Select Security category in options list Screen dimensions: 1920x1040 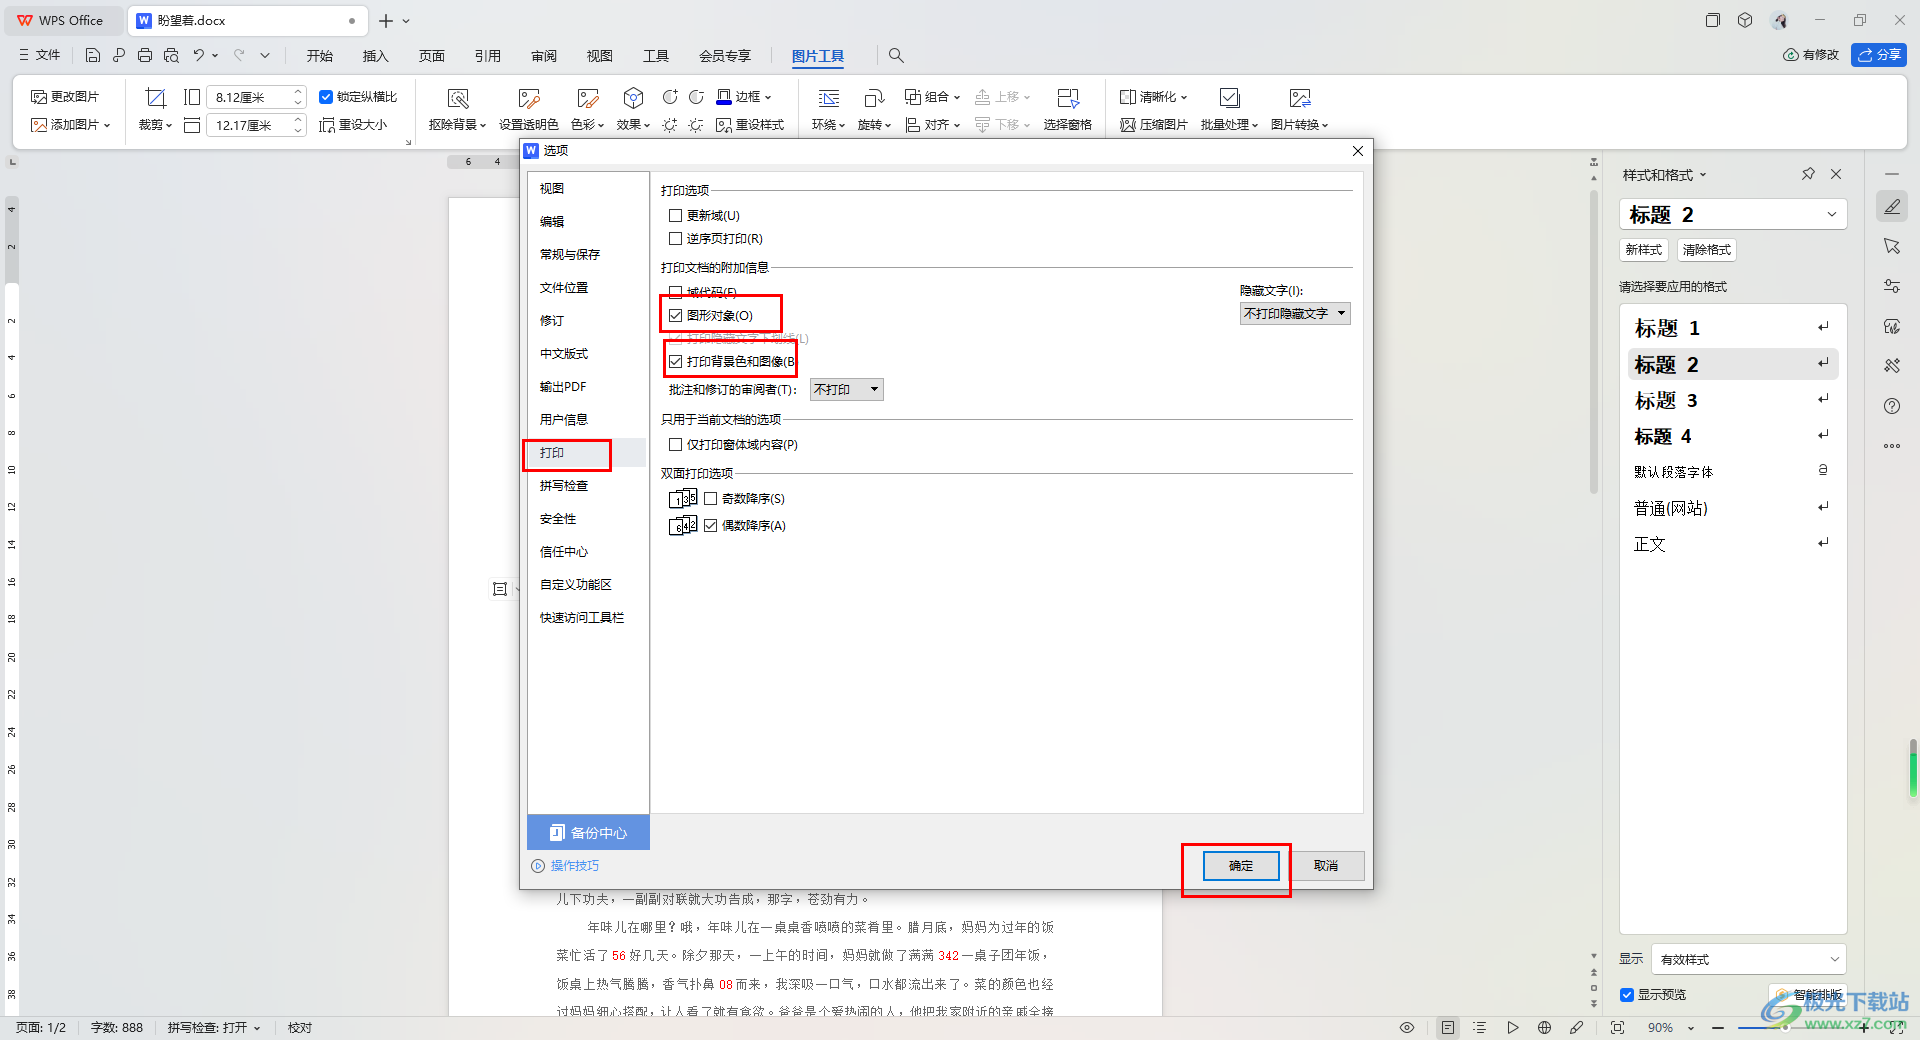tap(586, 519)
